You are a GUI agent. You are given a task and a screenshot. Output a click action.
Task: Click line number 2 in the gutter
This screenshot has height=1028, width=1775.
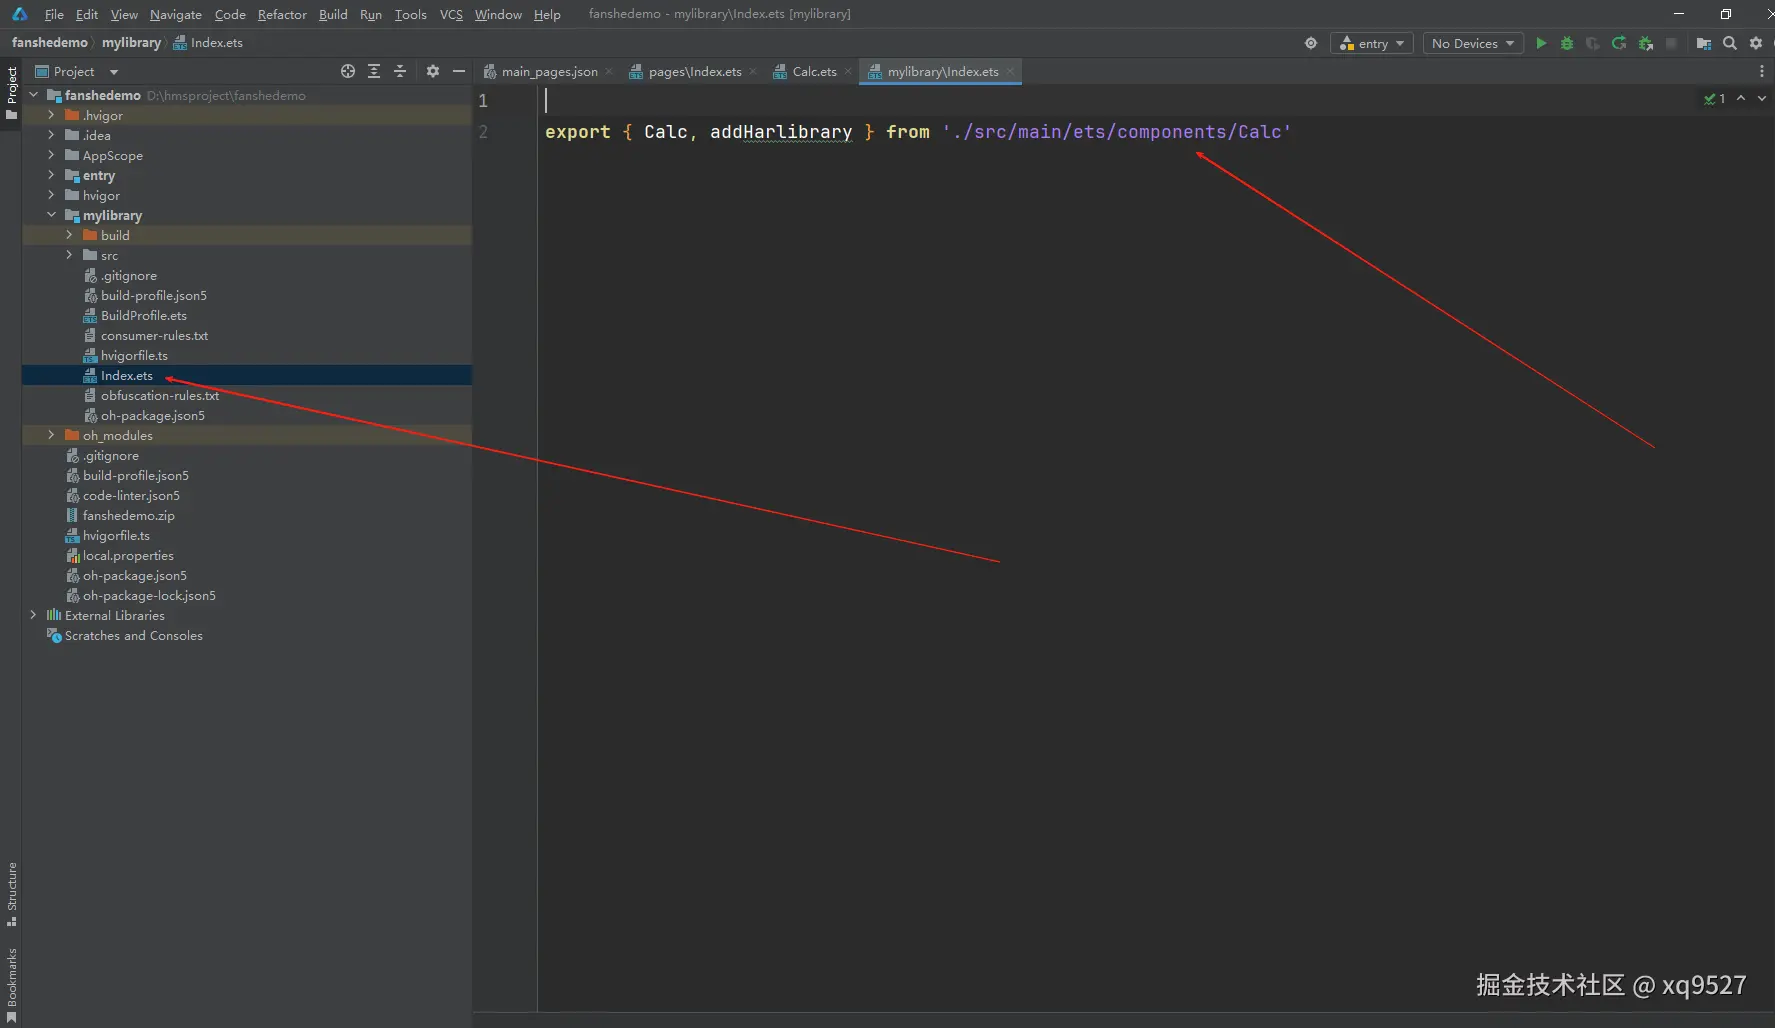coord(483,132)
